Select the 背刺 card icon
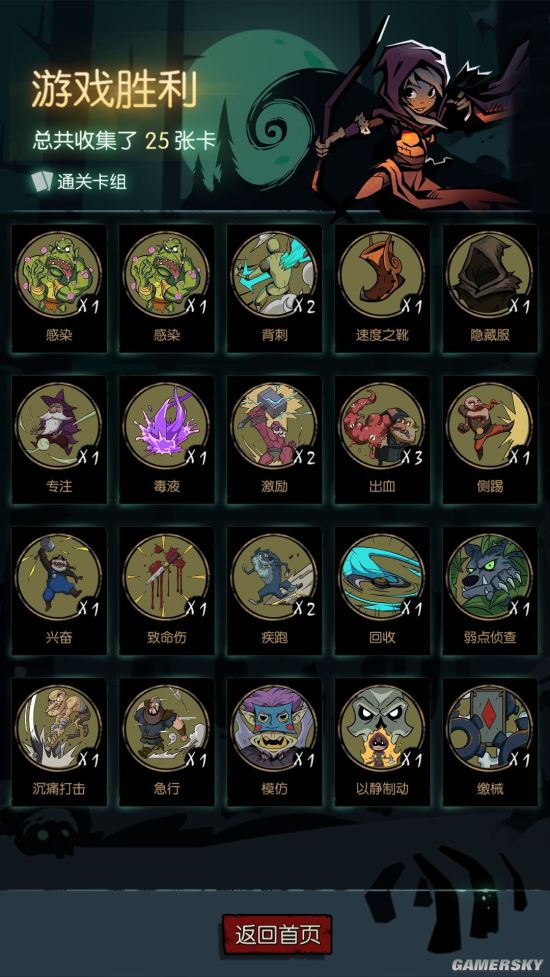 [x=274, y=288]
